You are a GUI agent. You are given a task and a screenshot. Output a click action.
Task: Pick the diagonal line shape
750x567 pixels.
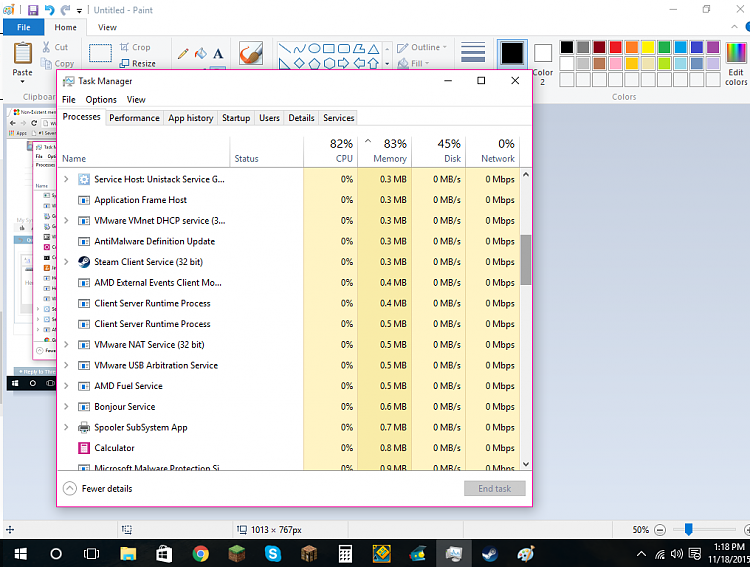pos(285,48)
